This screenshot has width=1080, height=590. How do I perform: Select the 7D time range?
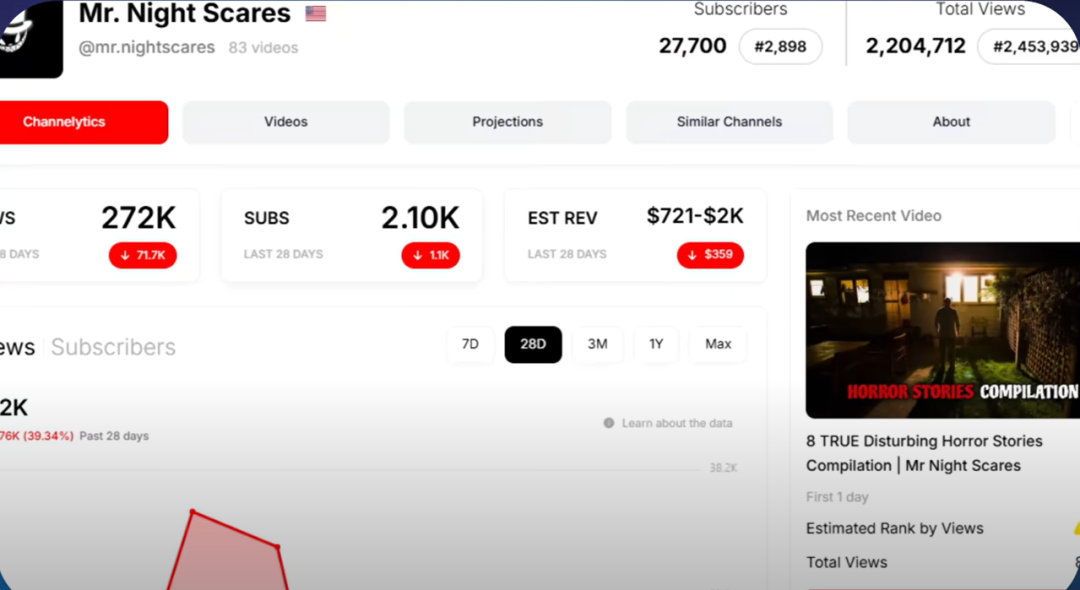470,344
